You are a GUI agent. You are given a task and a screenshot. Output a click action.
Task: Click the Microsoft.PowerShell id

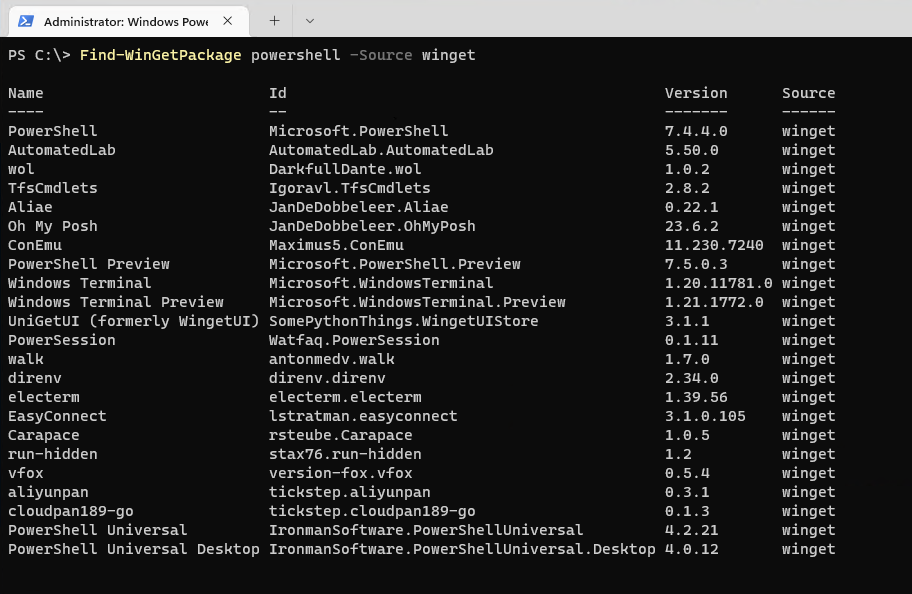click(358, 131)
